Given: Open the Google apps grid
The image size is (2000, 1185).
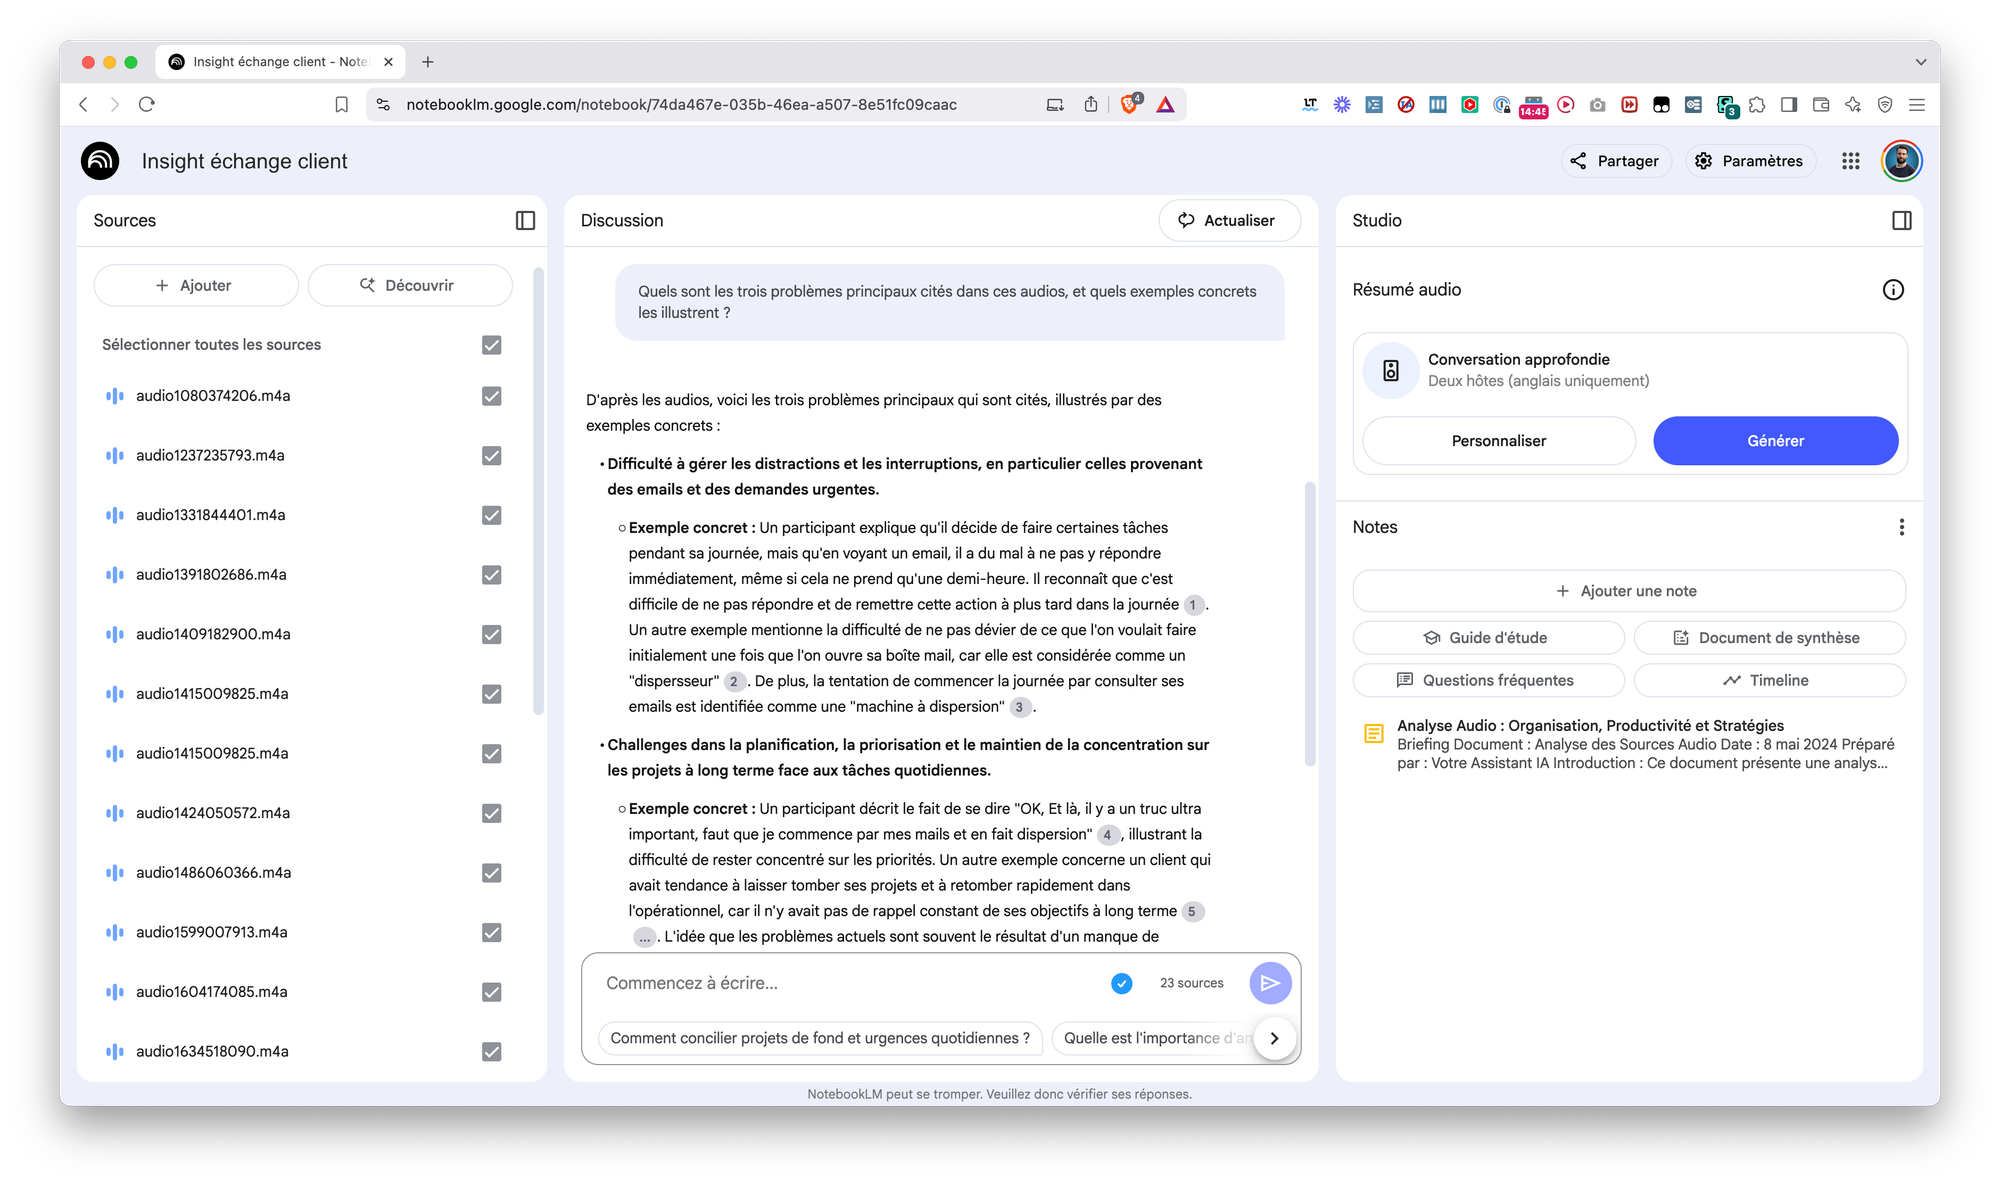Looking at the screenshot, I should 1850,161.
